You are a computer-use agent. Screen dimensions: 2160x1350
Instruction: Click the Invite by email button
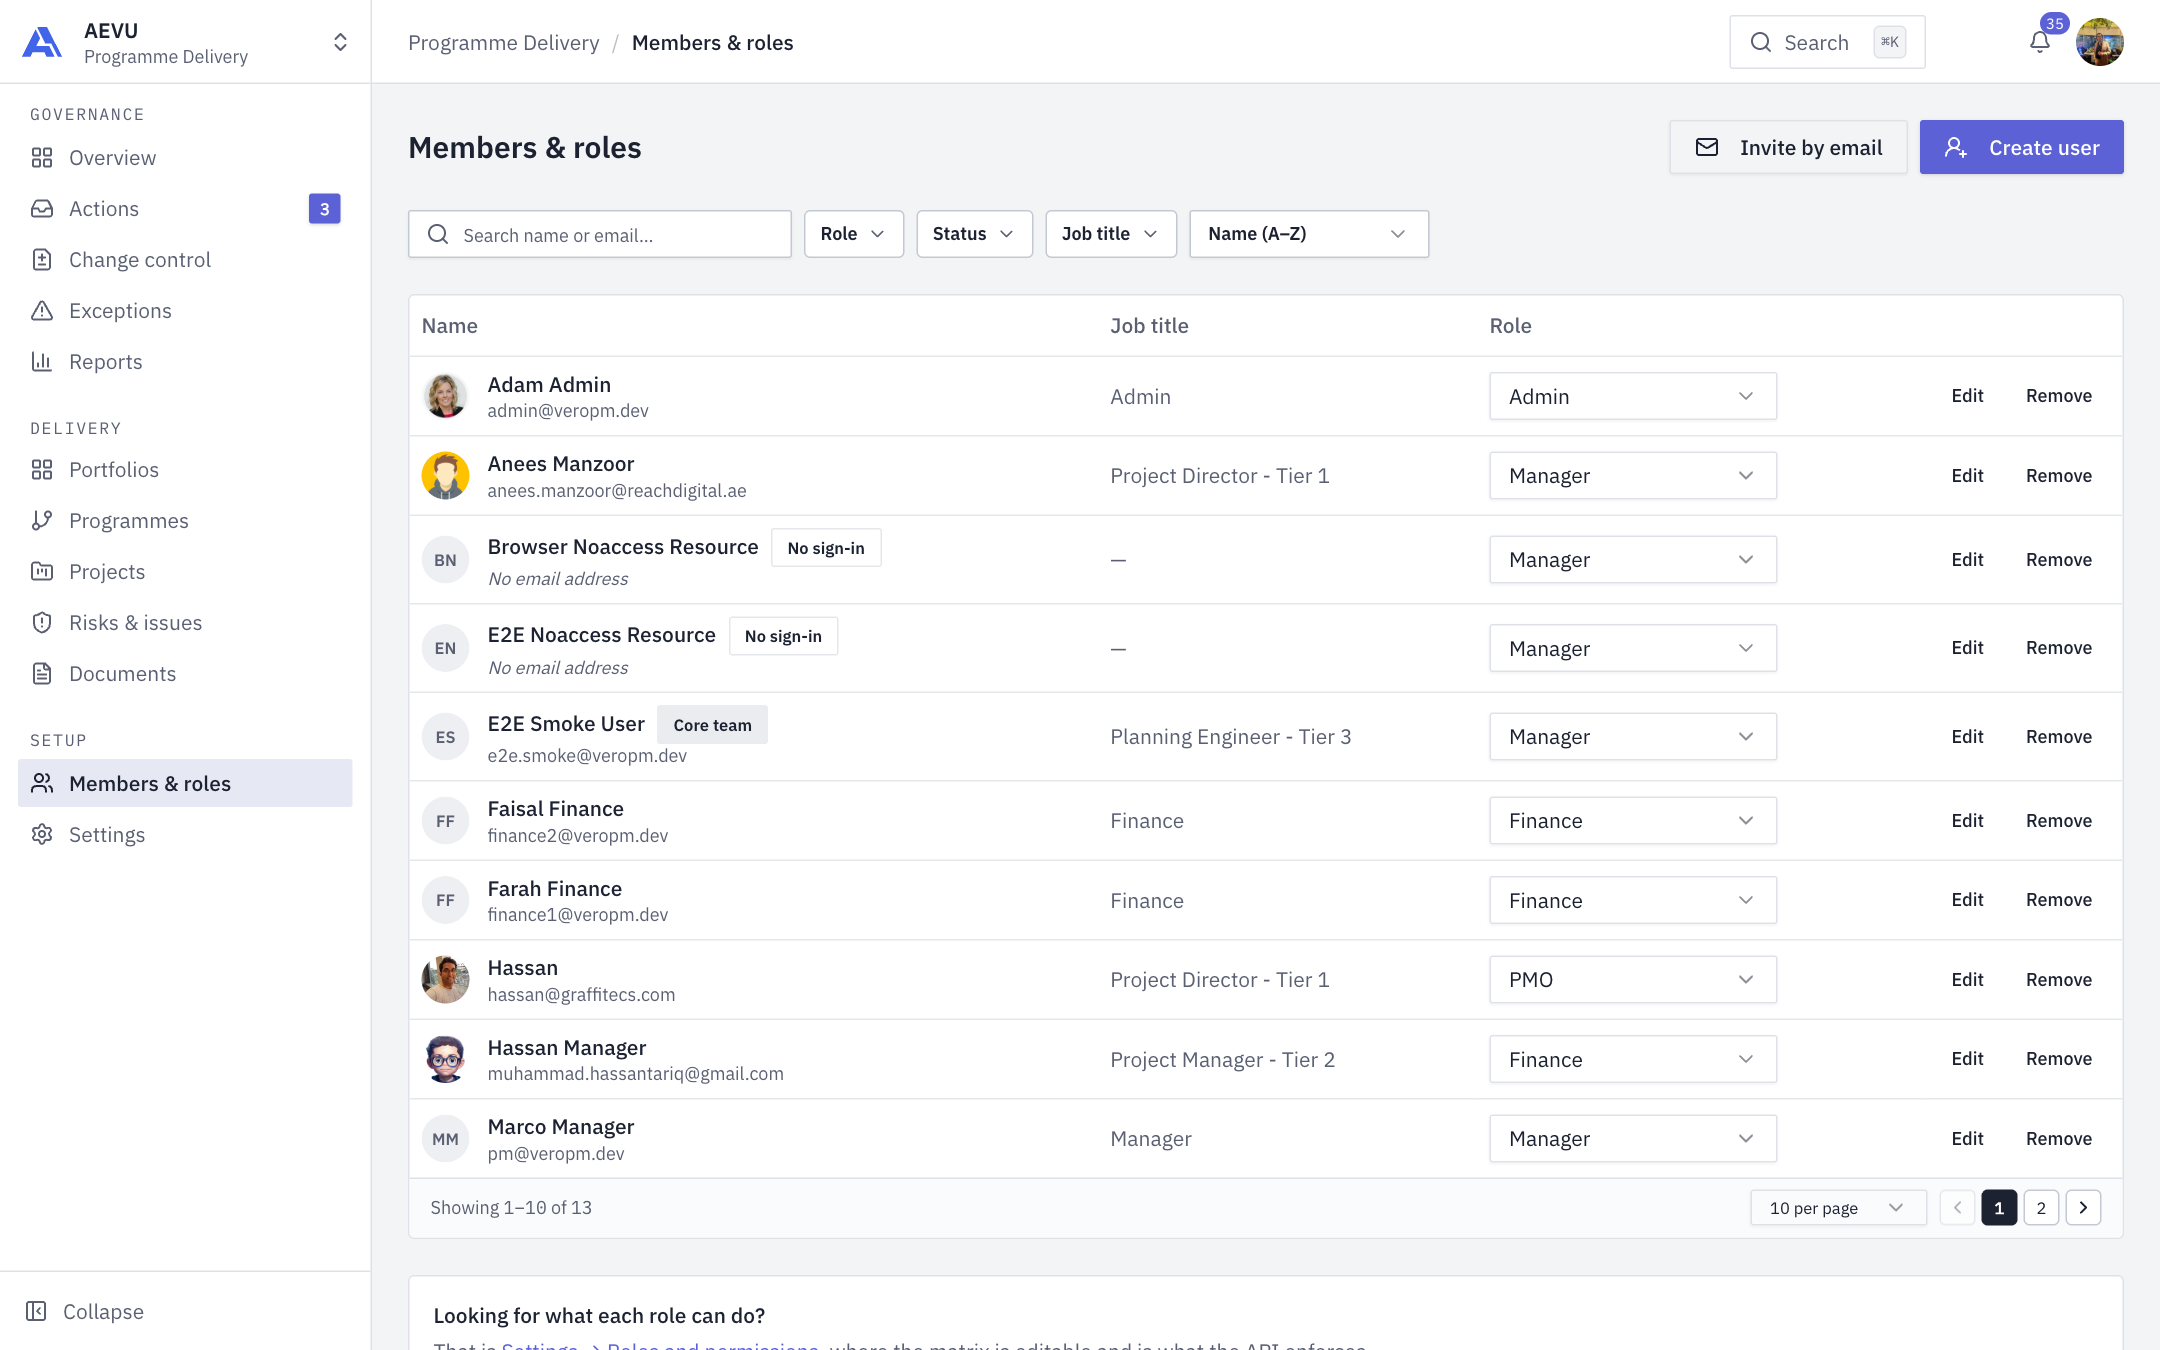(1788, 147)
